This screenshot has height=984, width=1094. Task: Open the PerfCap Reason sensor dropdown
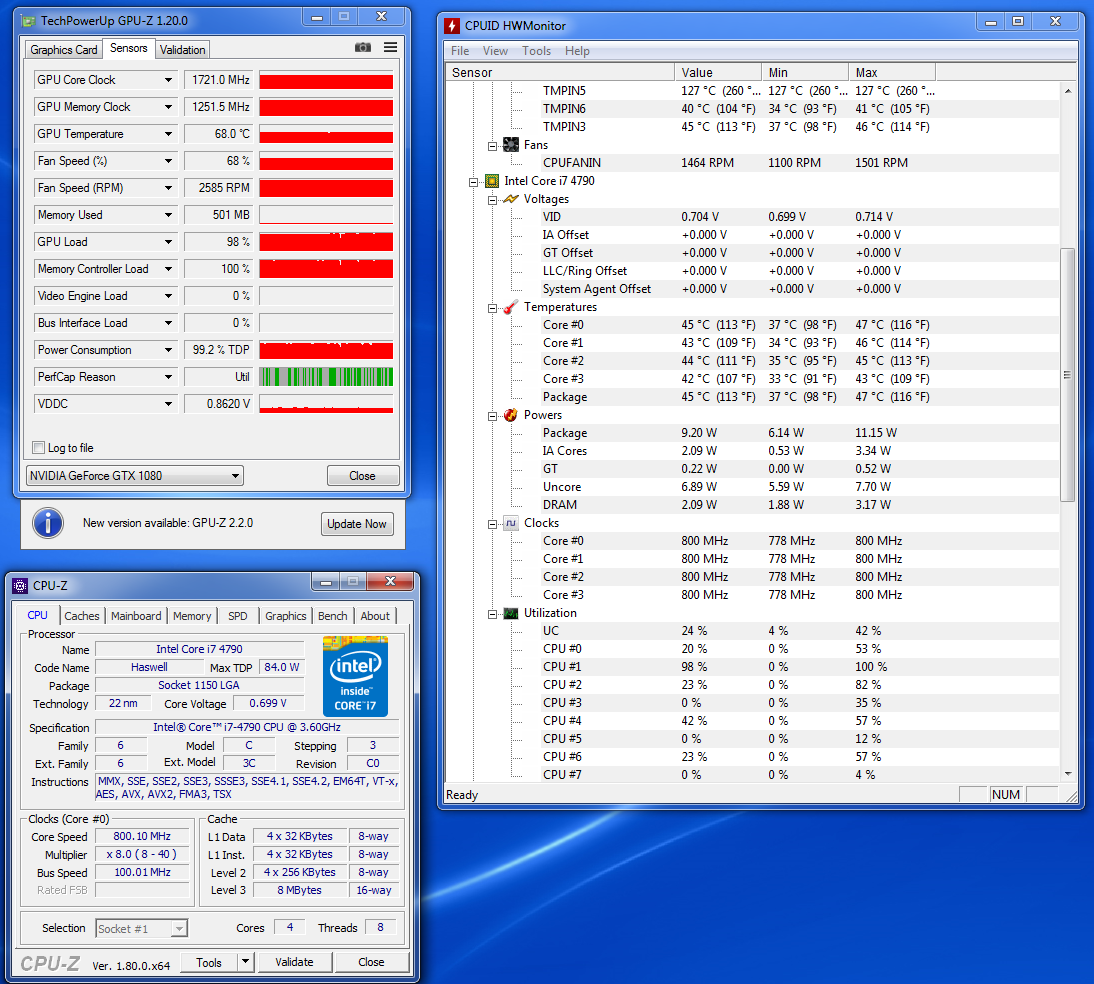(x=168, y=377)
